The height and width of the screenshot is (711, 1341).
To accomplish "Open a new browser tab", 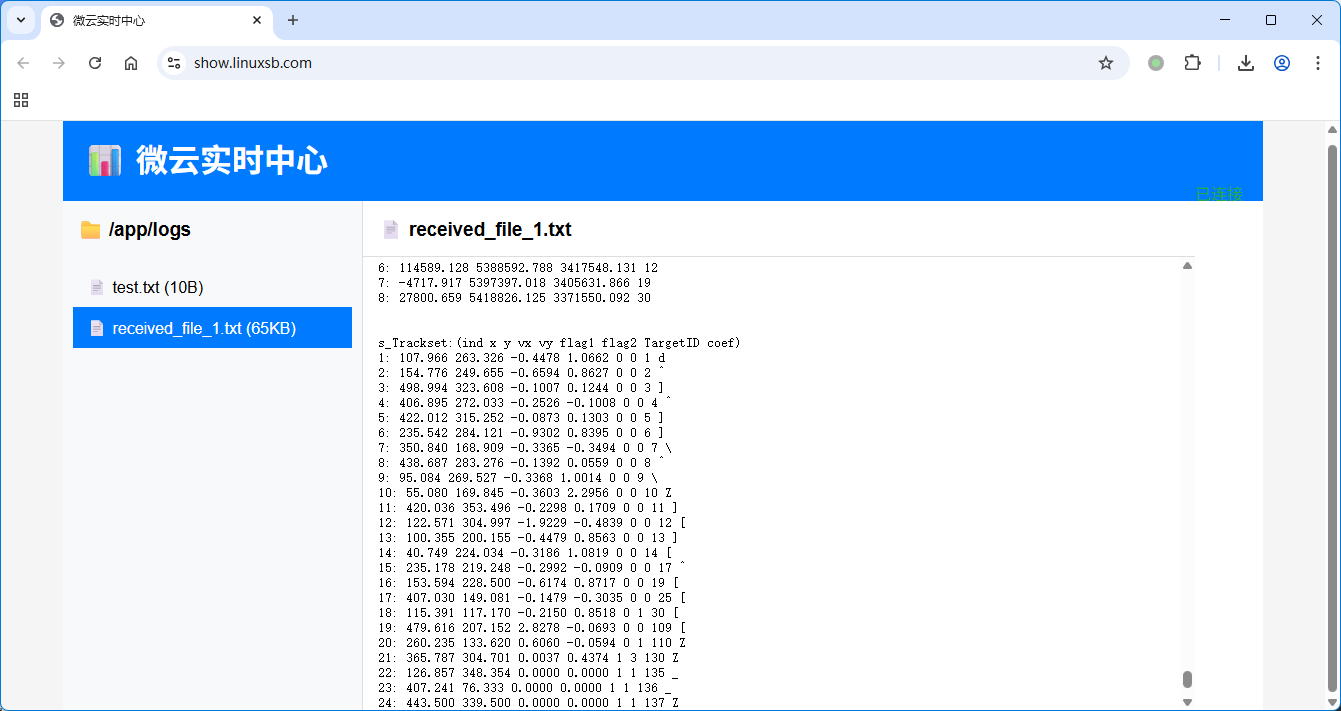I will (293, 20).
